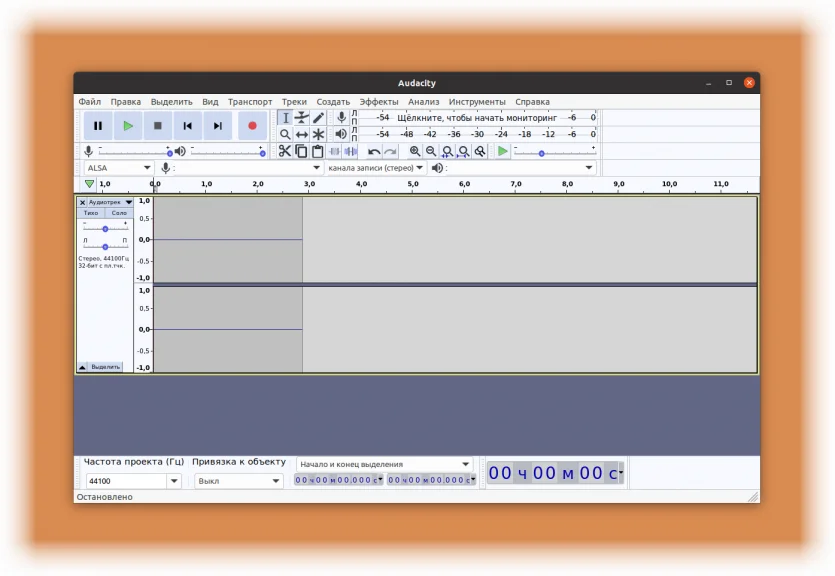Open the Эффекты menu
835x576 pixels.
[379, 102]
